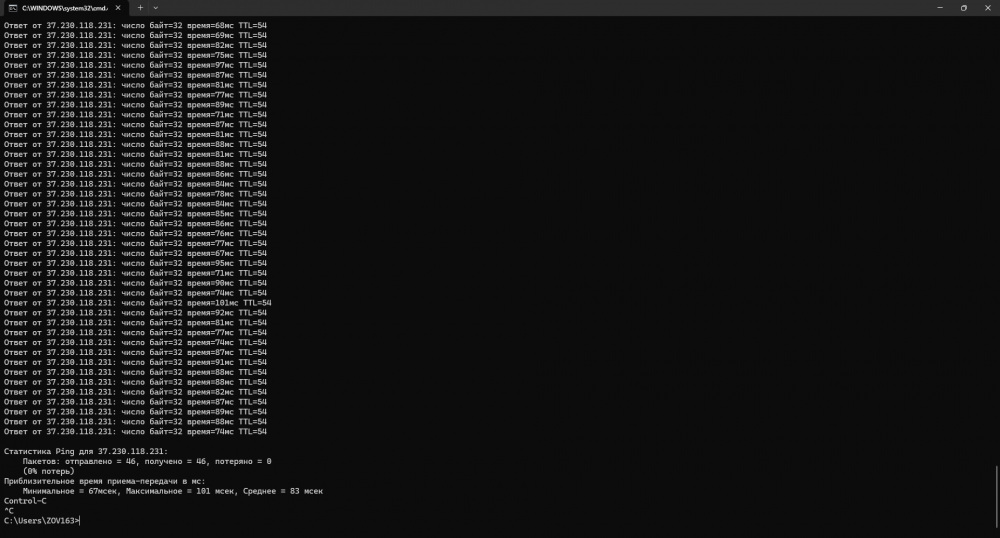Maximize the terminal window

[964, 8]
